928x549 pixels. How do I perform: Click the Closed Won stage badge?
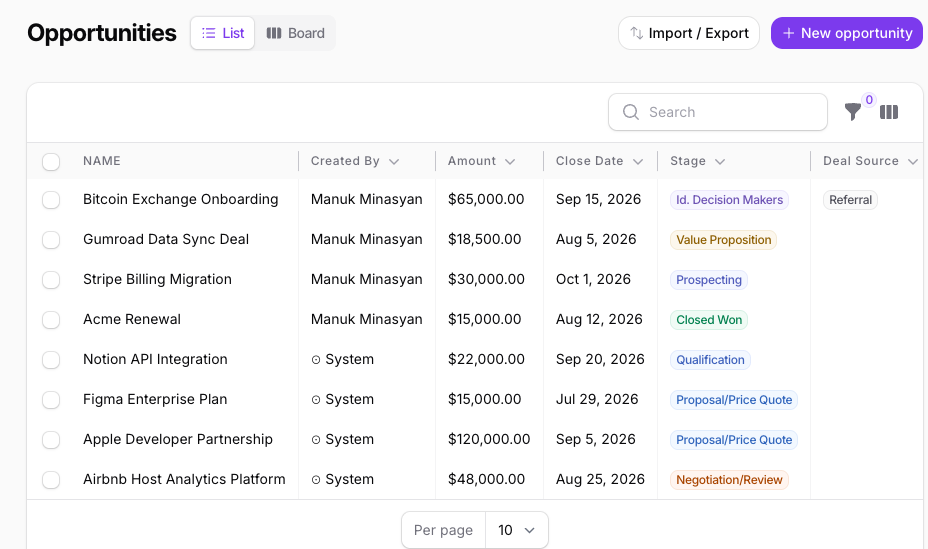click(x=709, y=320)
